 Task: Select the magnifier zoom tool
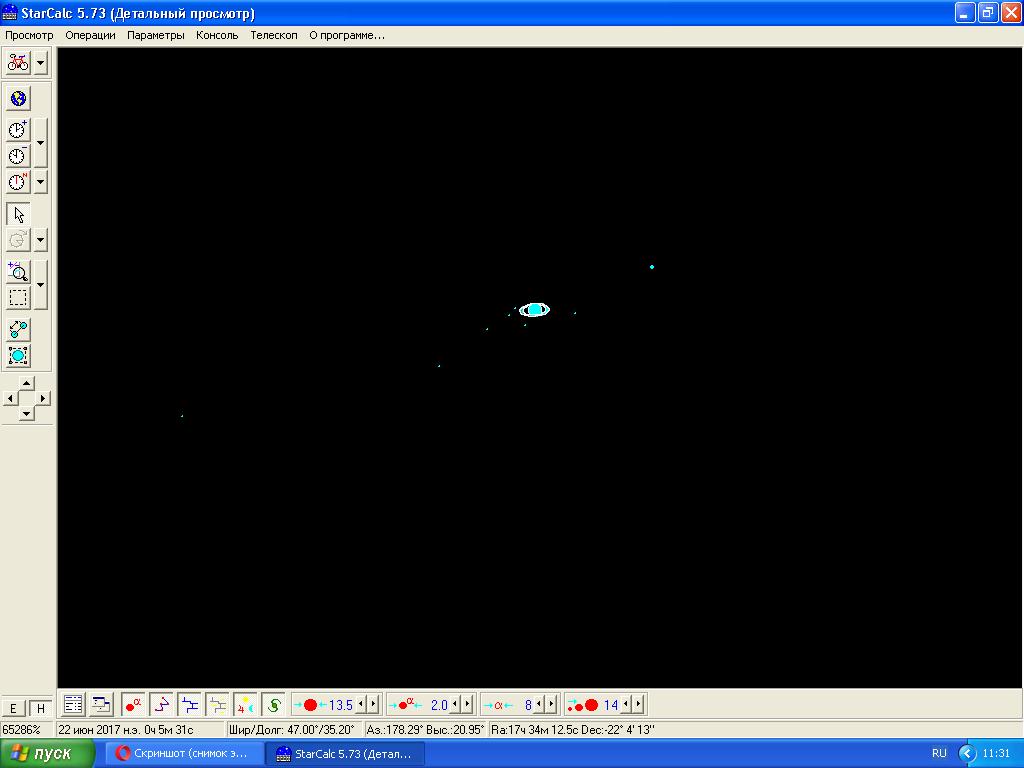tap(18, 272)
